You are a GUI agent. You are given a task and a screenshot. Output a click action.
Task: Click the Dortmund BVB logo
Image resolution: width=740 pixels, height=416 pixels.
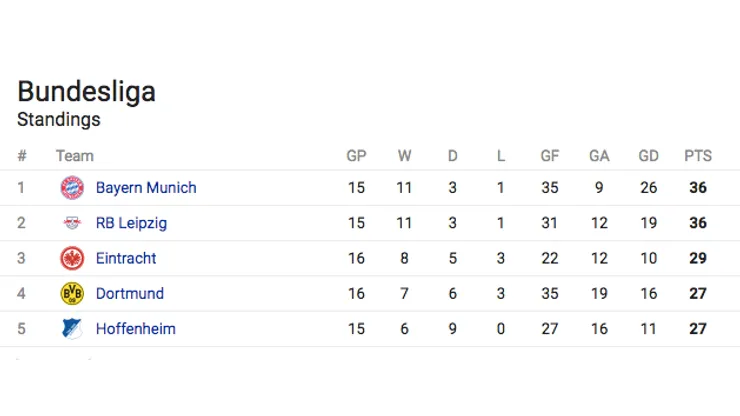(72, 293)
